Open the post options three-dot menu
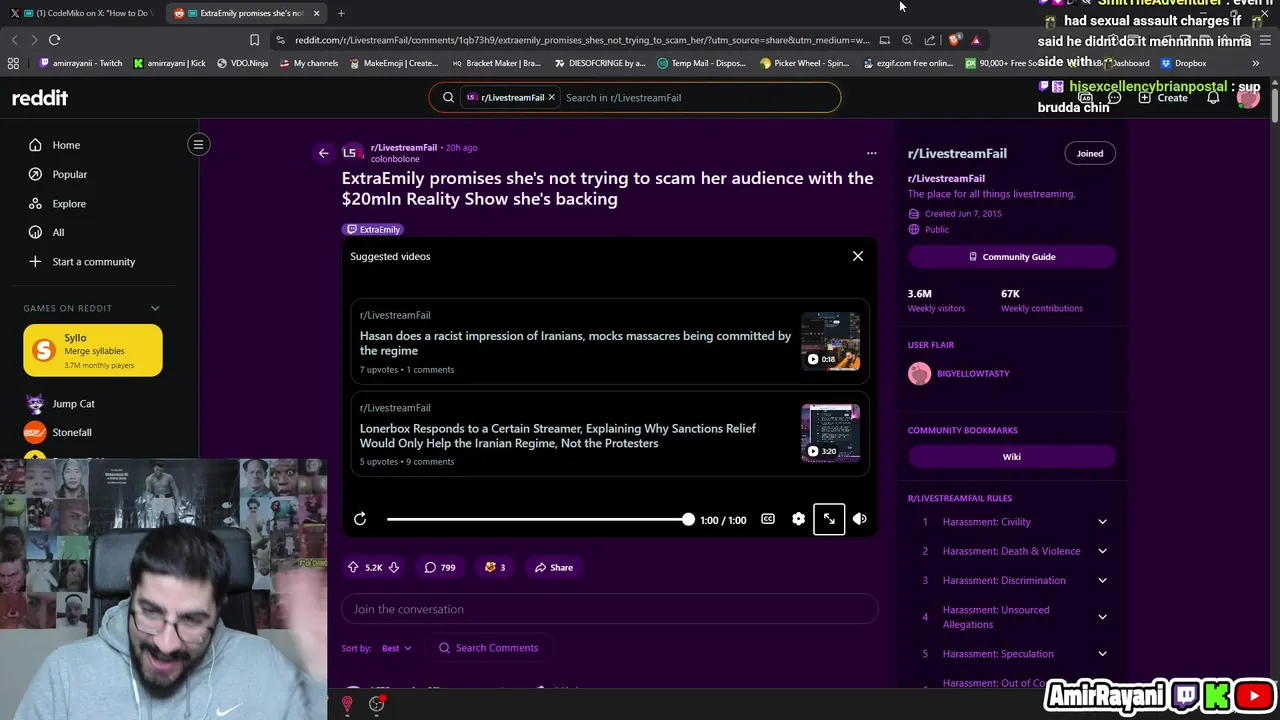 pos(871,153)
